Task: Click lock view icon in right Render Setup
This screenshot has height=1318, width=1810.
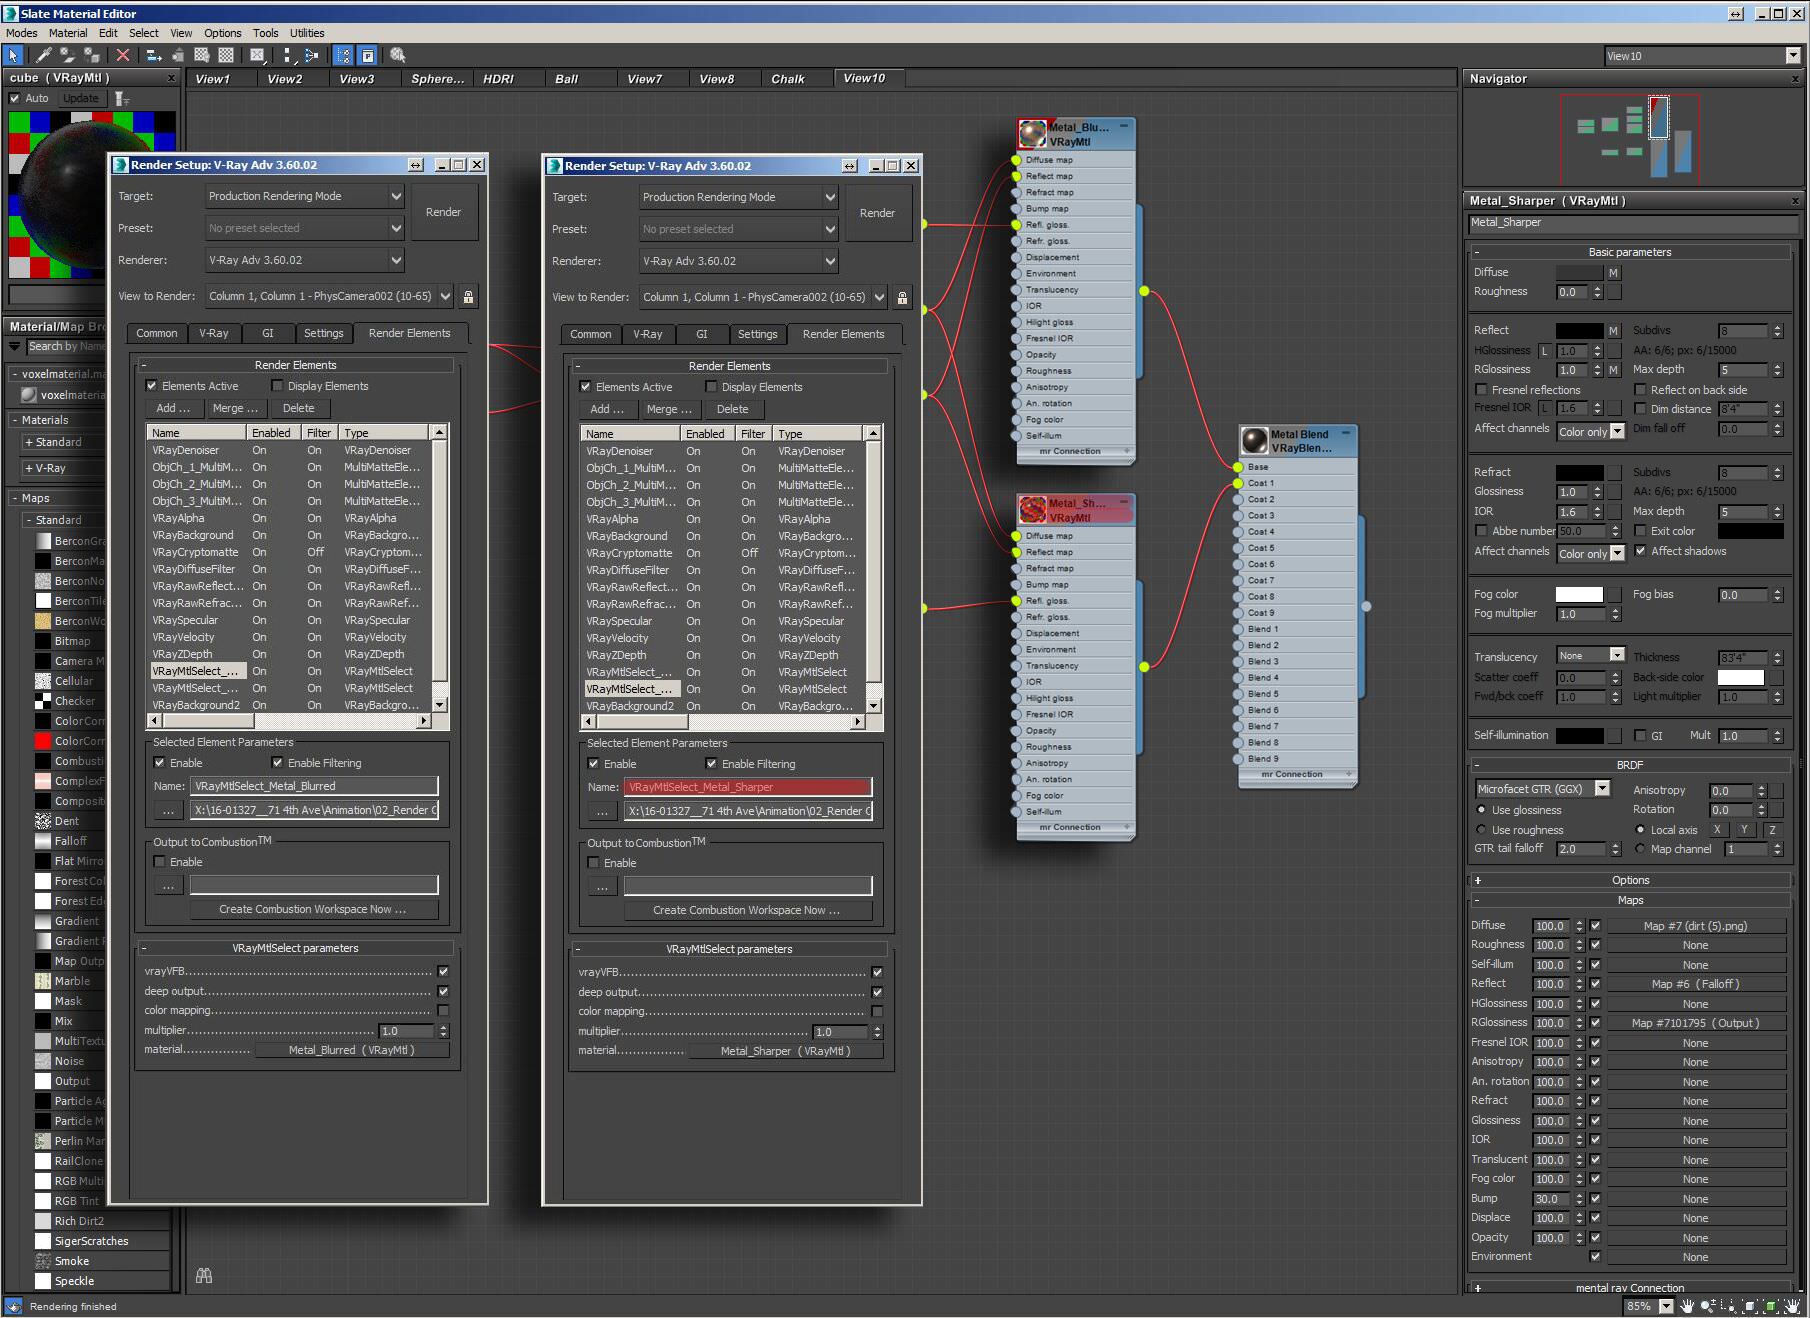Action: (902, 297)
